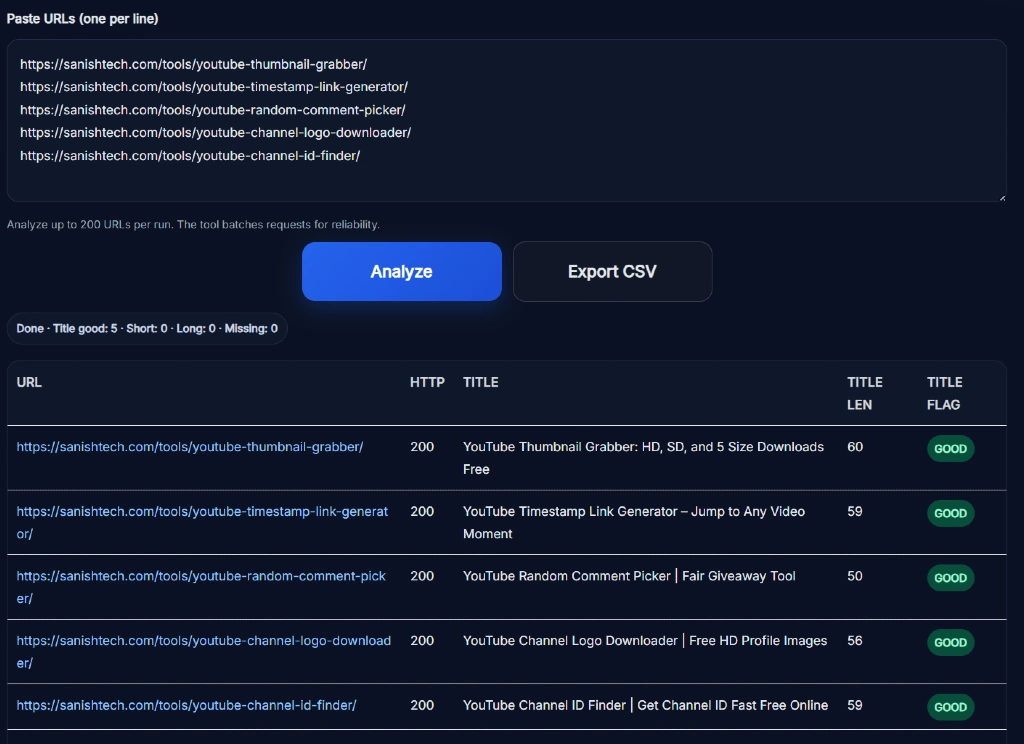This screenshot has height=744, width=1024.
Task: Select the GOOD badge in Random Comment Picker row
Action: (949, 578)
